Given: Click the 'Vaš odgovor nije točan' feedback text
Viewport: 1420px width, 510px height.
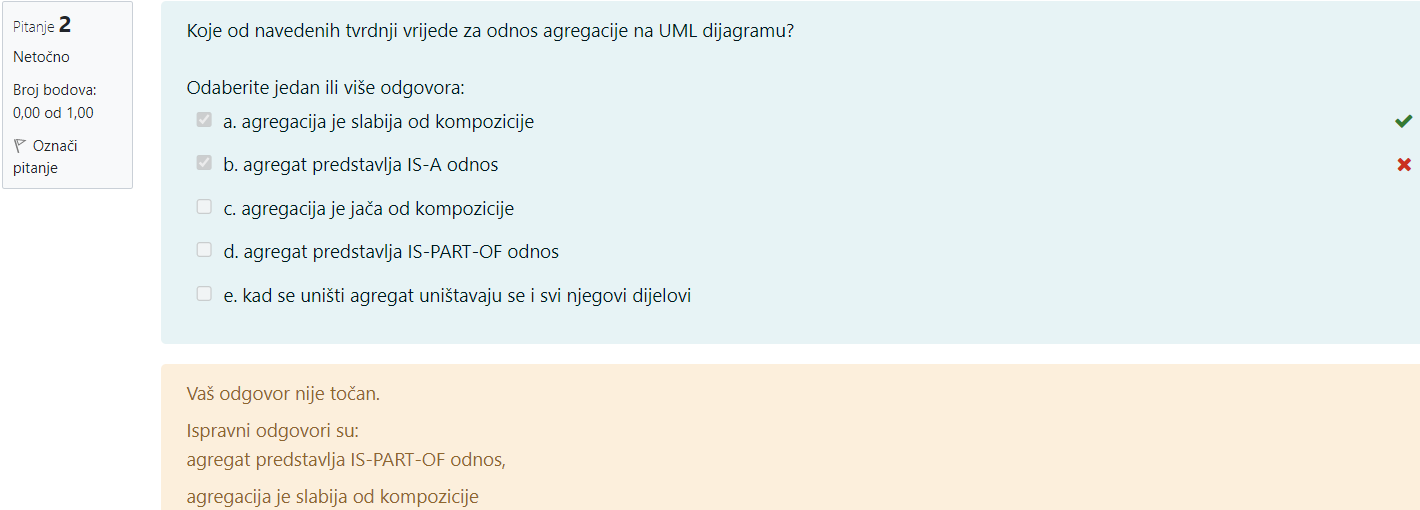Looking at the screenshot, I should (283, 394).
